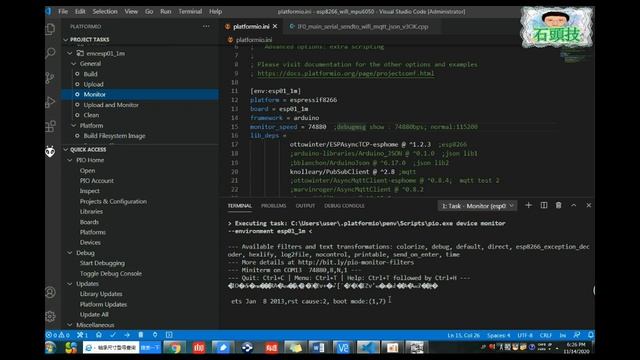Click the running tasks indicator showing 1
The width and height of the screenshot is (640, 360).
pos(82,335)
